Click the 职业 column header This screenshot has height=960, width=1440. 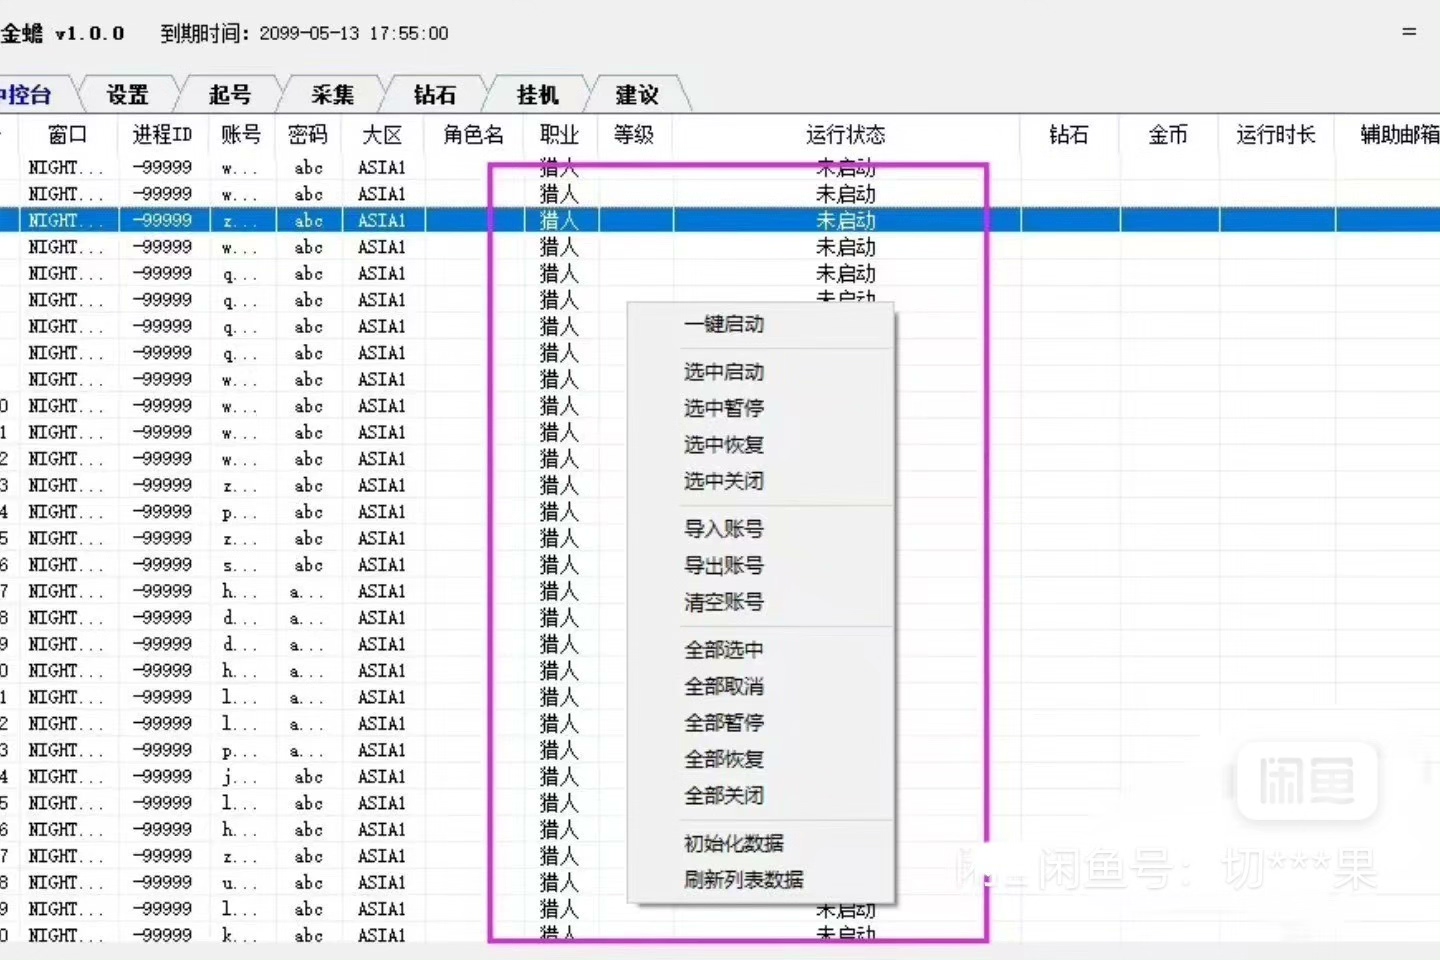pyautogui.click(x=560, y=135)
